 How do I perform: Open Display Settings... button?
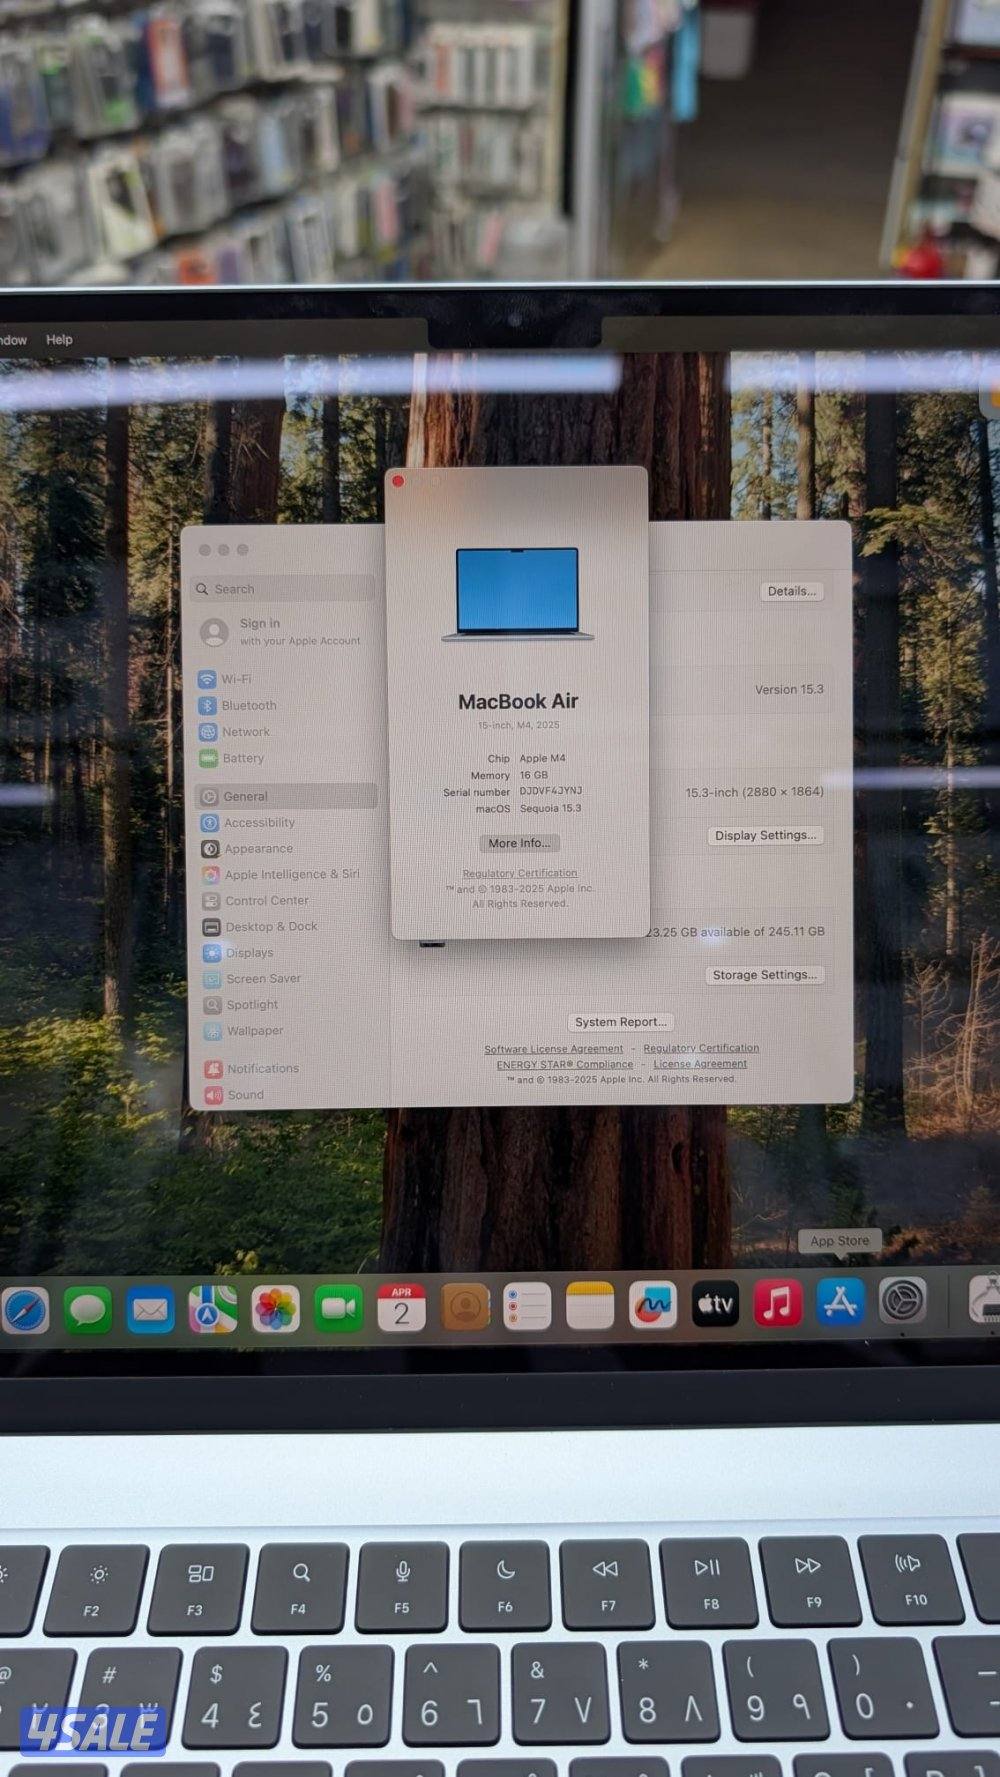click(765, 835)
